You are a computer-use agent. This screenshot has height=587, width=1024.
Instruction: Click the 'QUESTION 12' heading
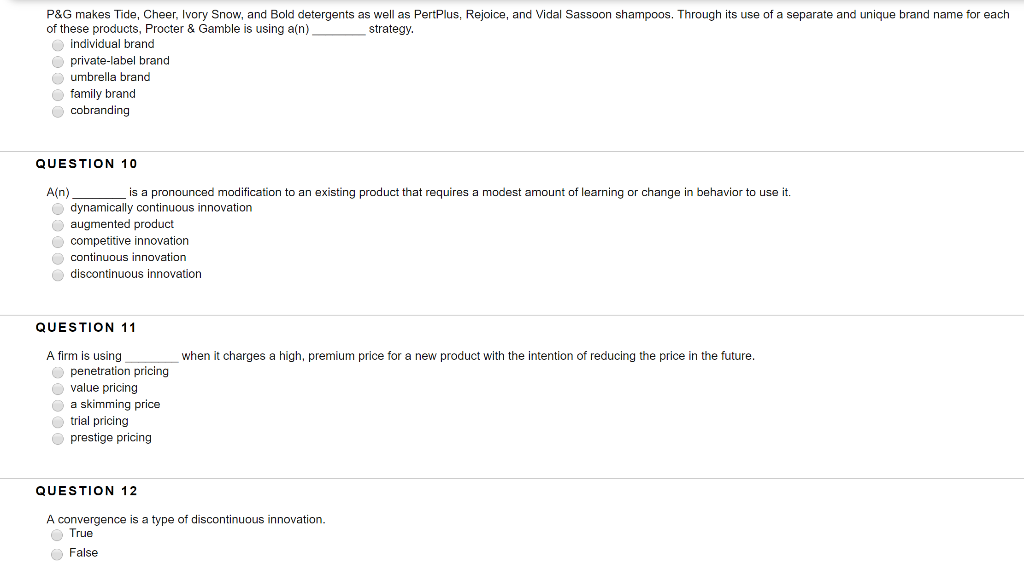87,491
